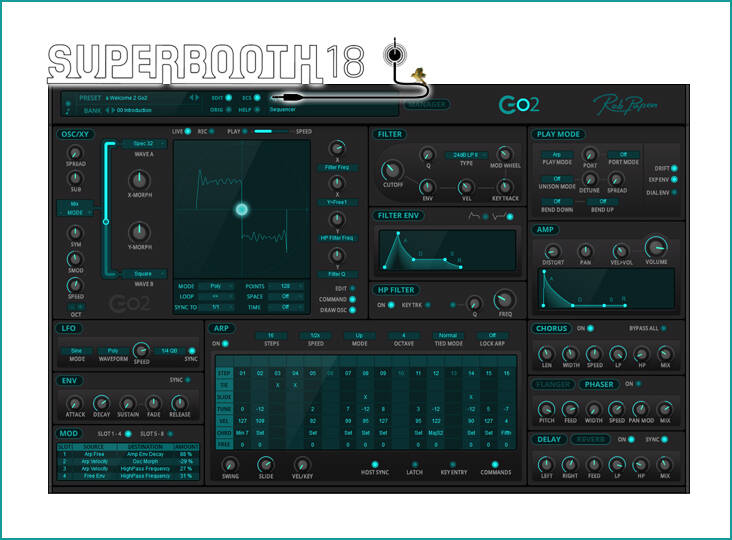
Task: Click the Rob Papen signature logo
Action: coord(625,105)
